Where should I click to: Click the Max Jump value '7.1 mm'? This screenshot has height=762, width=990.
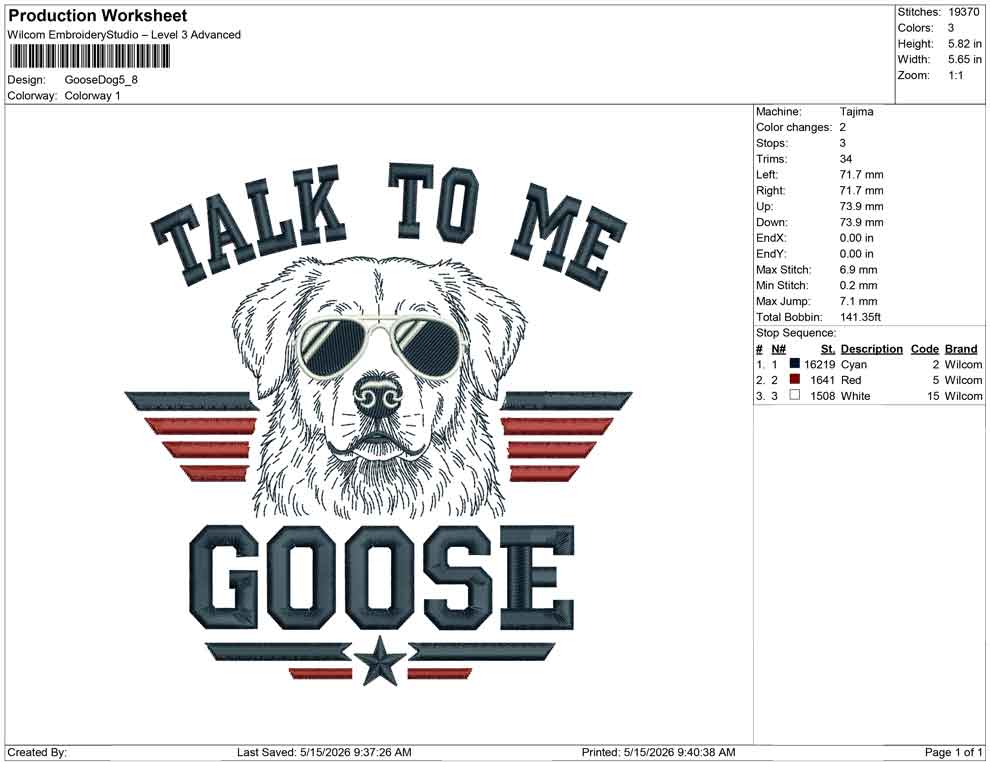tap(858, 301)
